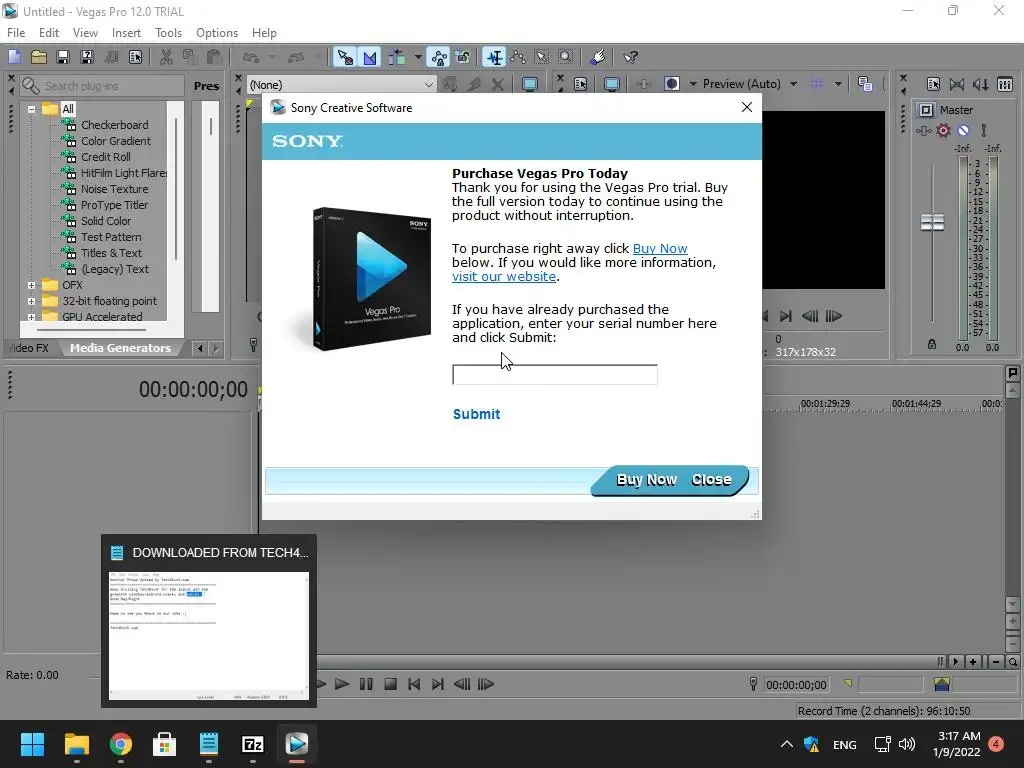Click Master volume fader handle

click(x=932, y=223)
